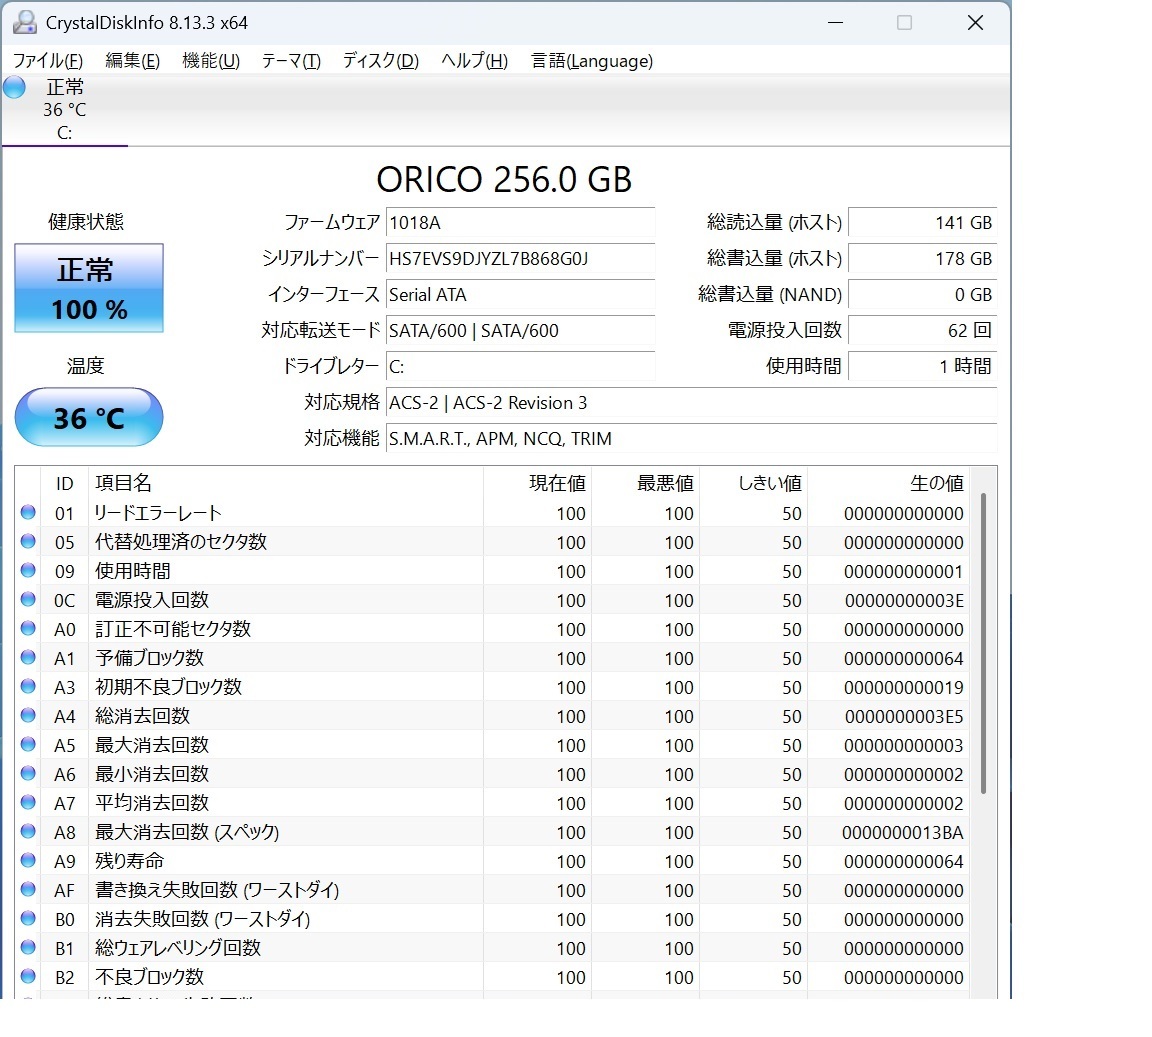
Task: Click status orb for attribute 01 リードエラーレート
Action: tap(28, 512)
